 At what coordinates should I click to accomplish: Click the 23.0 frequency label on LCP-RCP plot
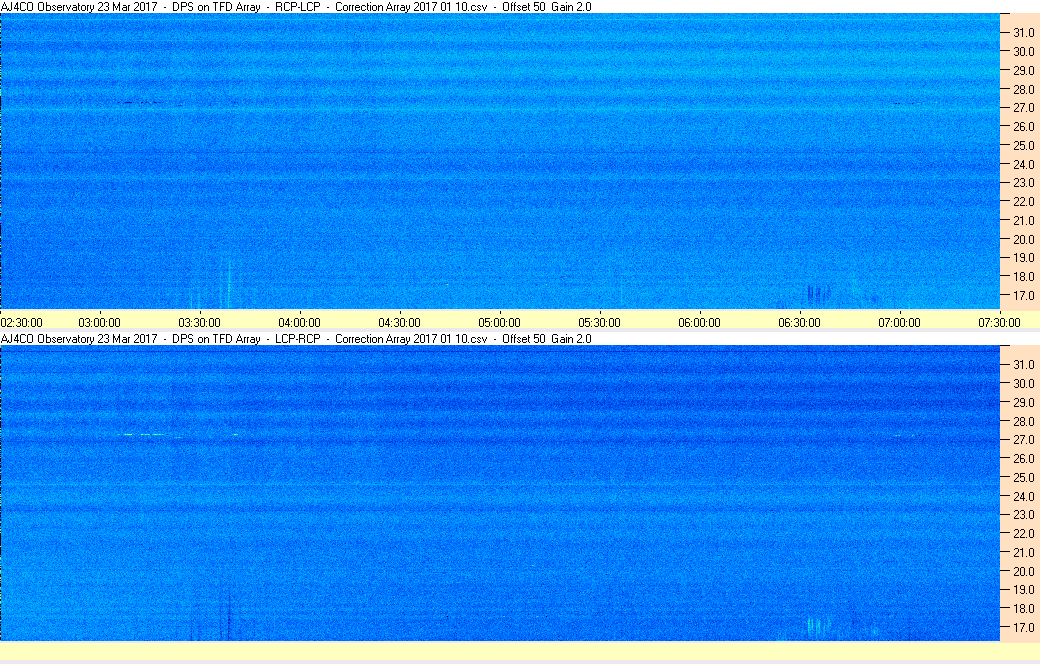(1023, 514)
